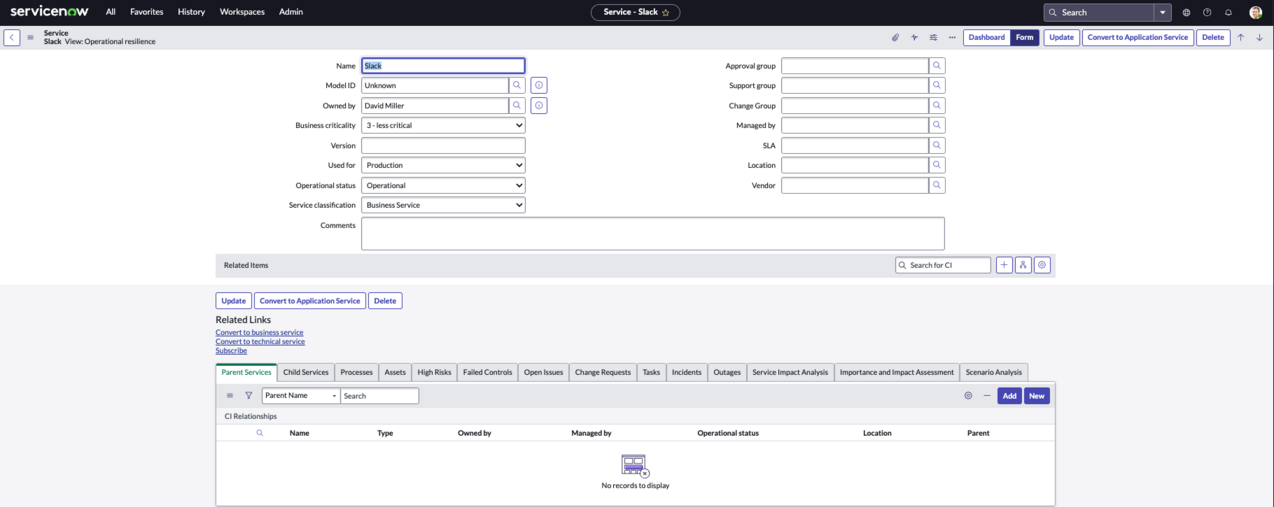The image size is (1274, 507).
Task: Click Convert to business service link
Action: click(x=259, y=333)
